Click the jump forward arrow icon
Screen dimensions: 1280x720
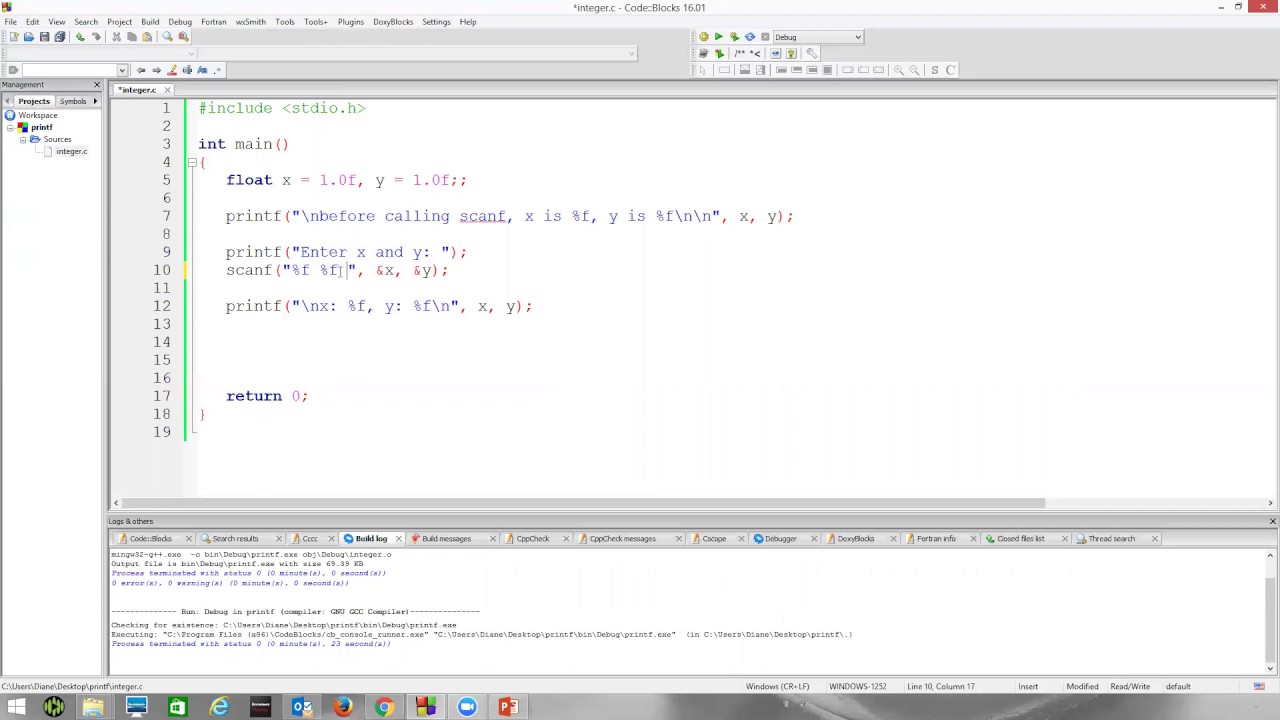coord(156,70)
